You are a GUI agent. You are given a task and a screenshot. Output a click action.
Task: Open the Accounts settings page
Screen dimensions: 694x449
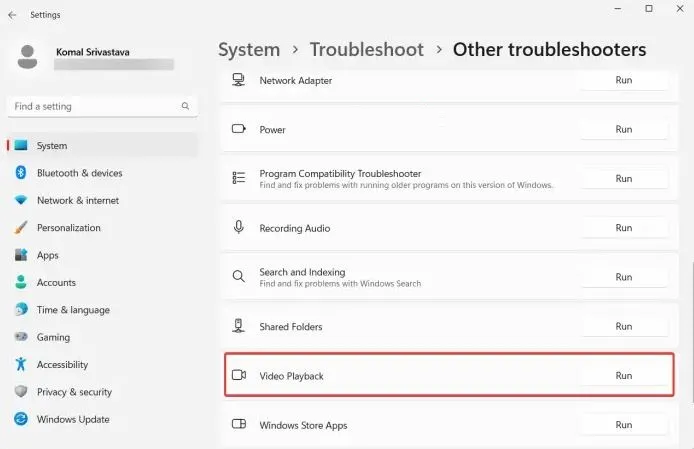coord(56,283)
